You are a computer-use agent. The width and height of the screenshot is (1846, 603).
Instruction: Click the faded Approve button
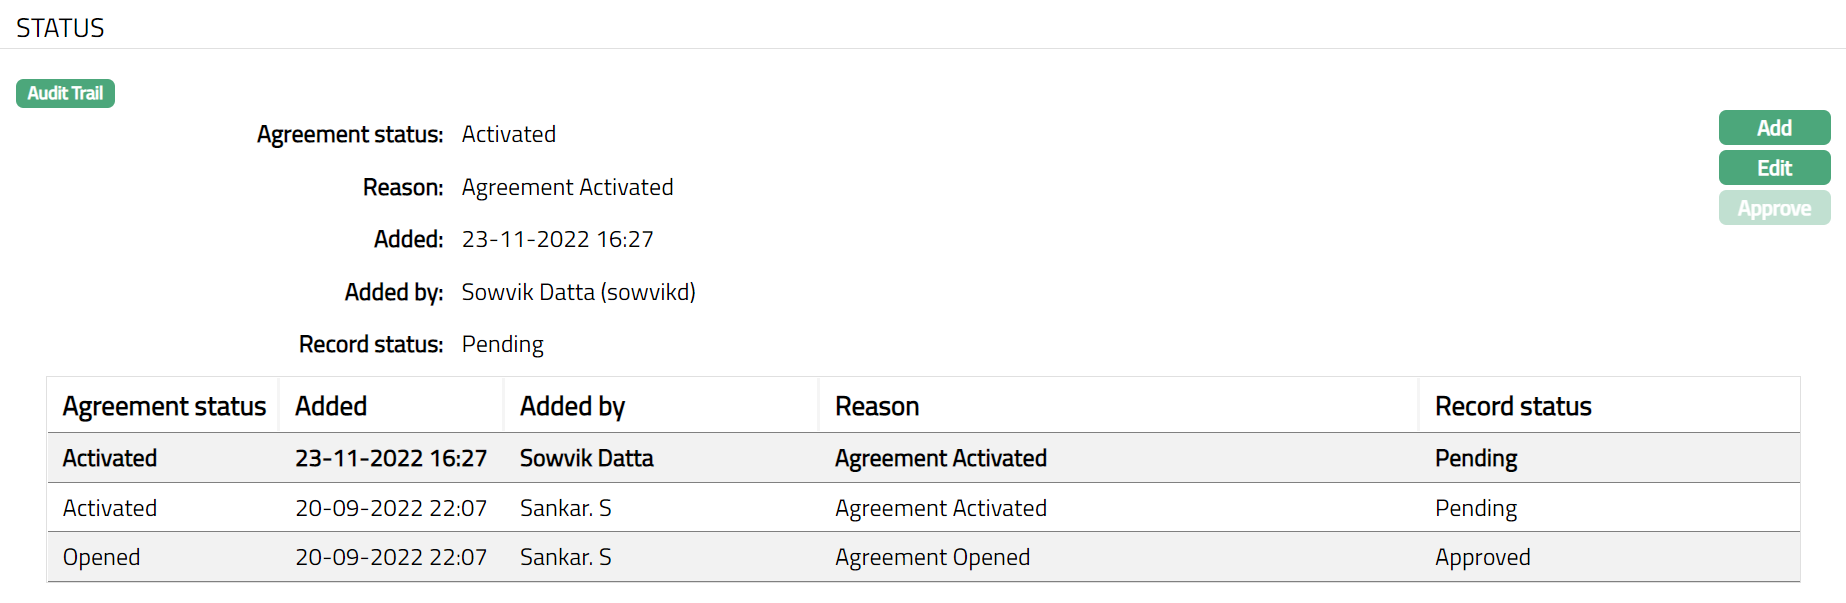[1774, 208]
